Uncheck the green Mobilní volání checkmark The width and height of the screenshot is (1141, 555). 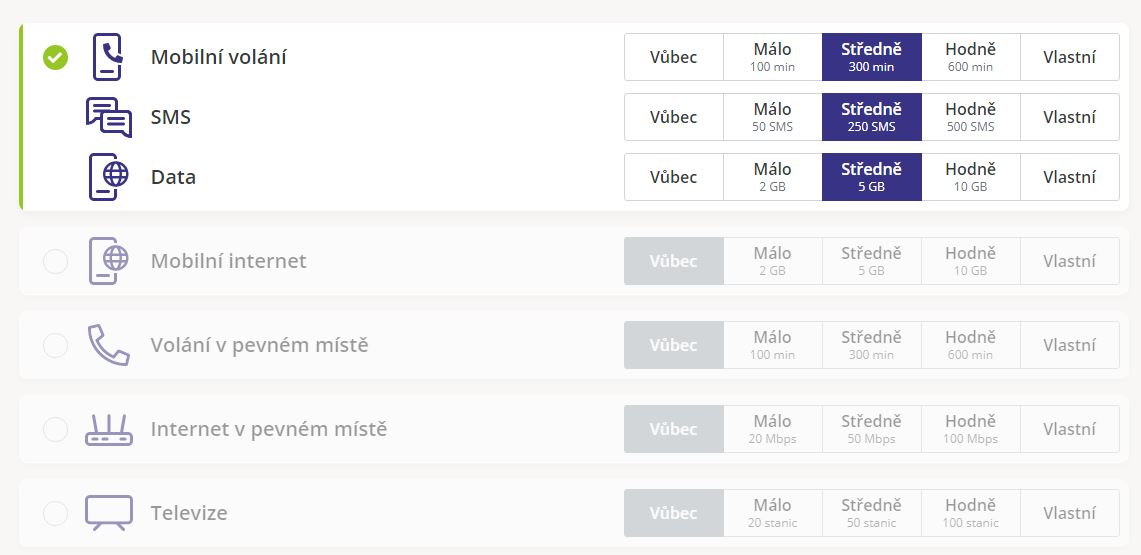(x=55, y=57)
